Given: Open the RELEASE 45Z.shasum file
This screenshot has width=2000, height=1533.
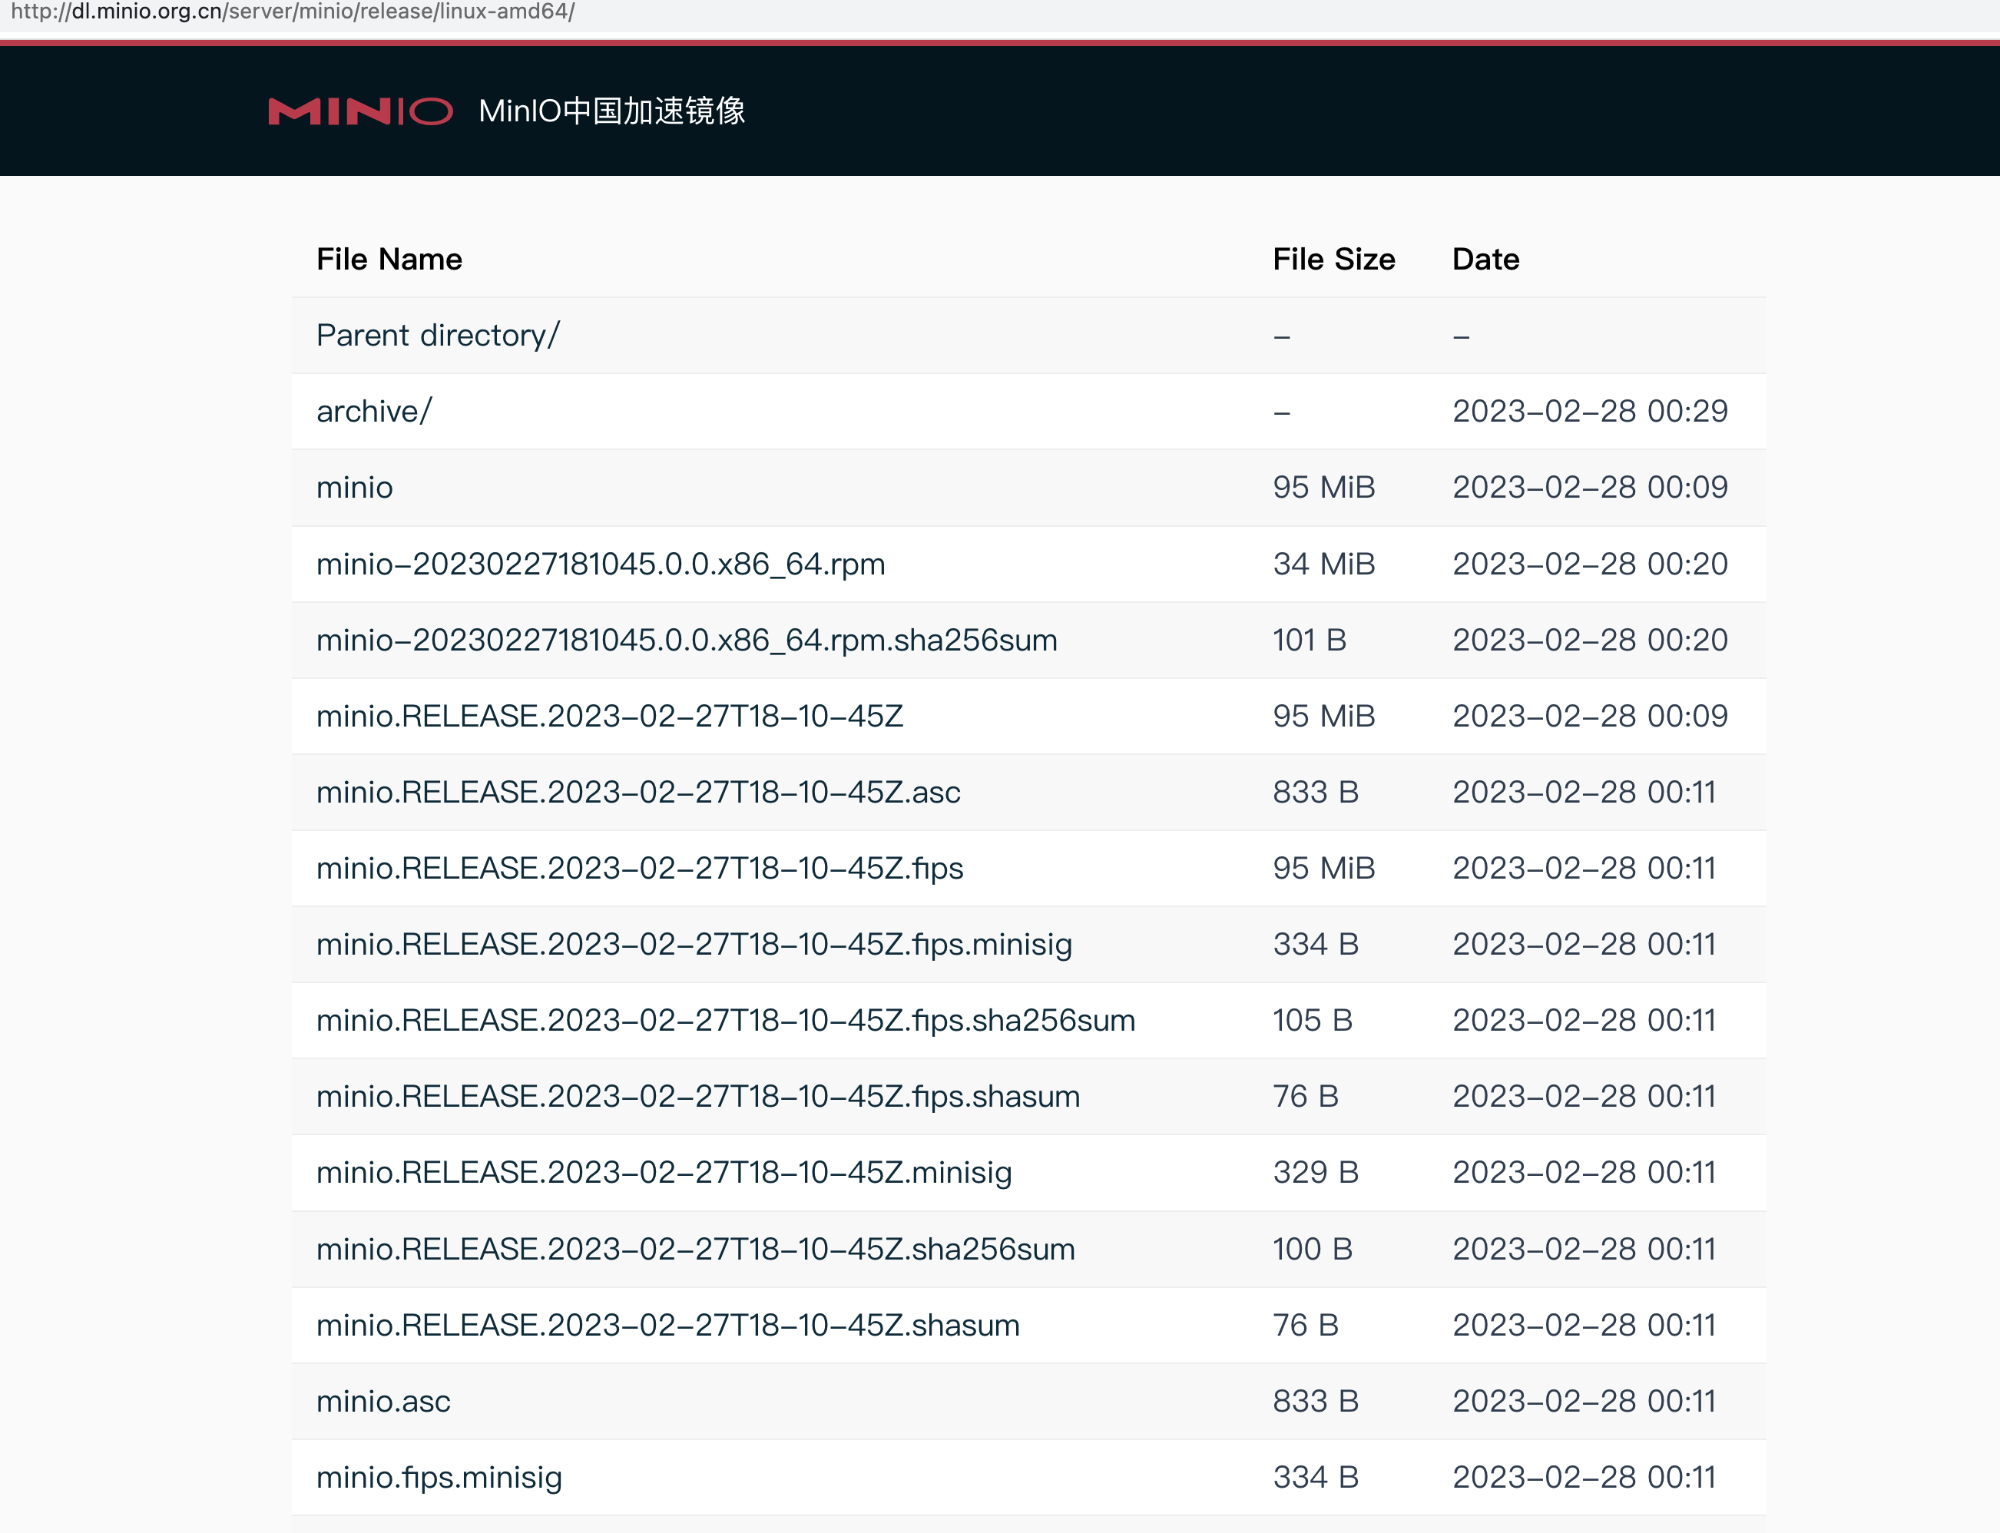Looking at the screenshot, I should tap(668, 1325).
